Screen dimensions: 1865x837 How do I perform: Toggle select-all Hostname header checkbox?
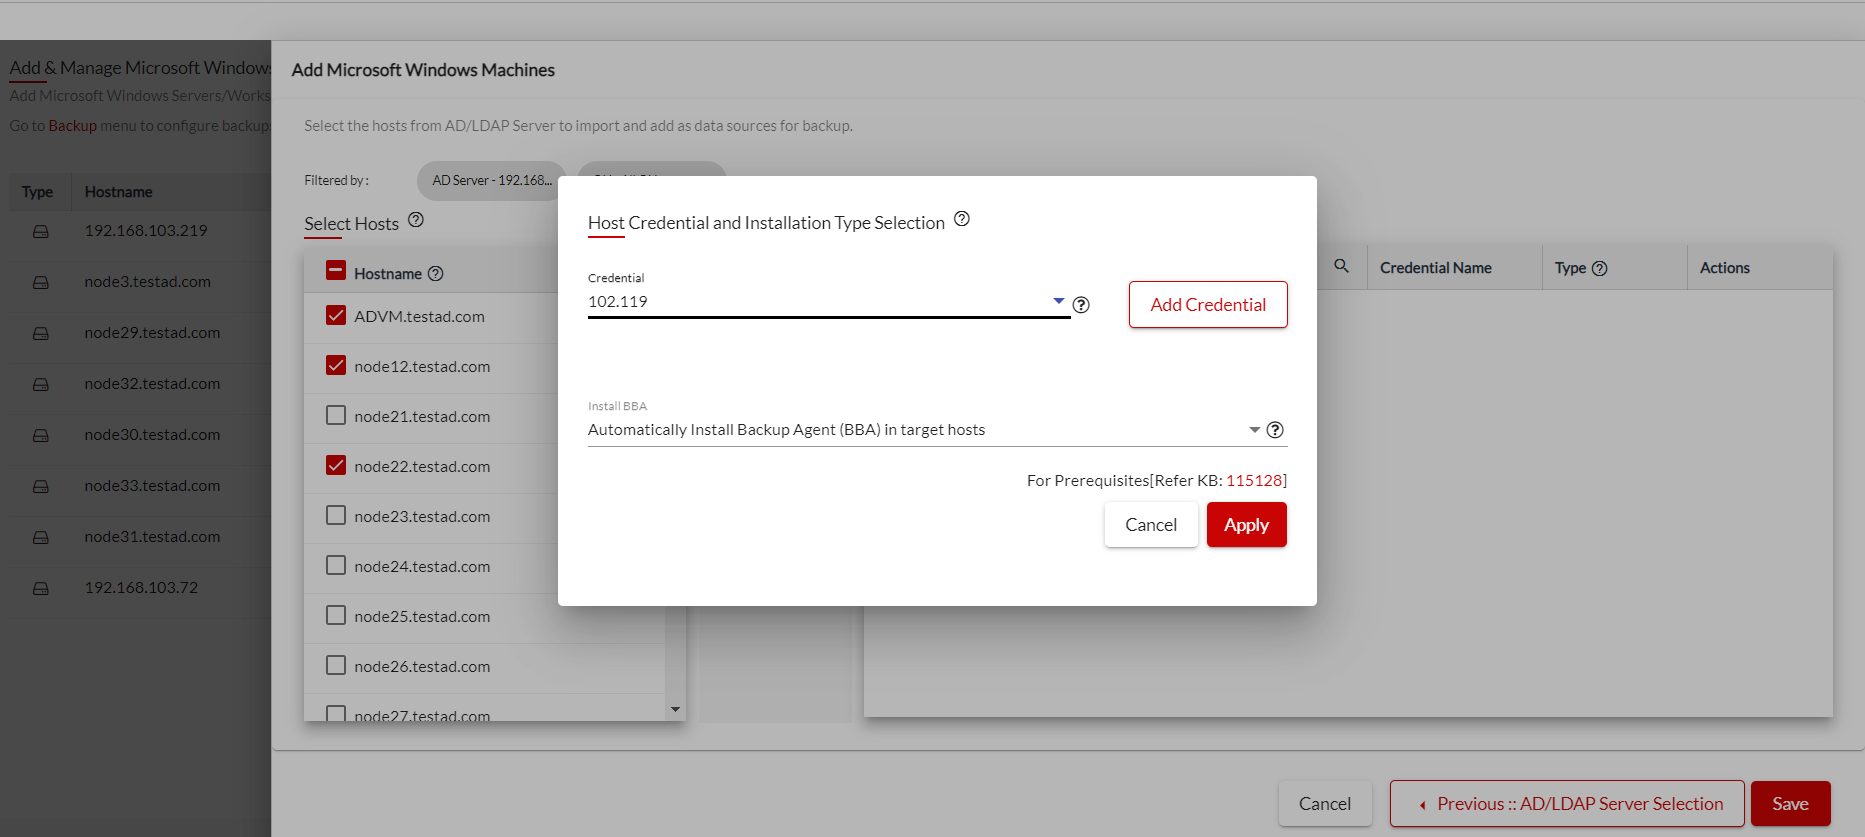(x=336, y=271)
